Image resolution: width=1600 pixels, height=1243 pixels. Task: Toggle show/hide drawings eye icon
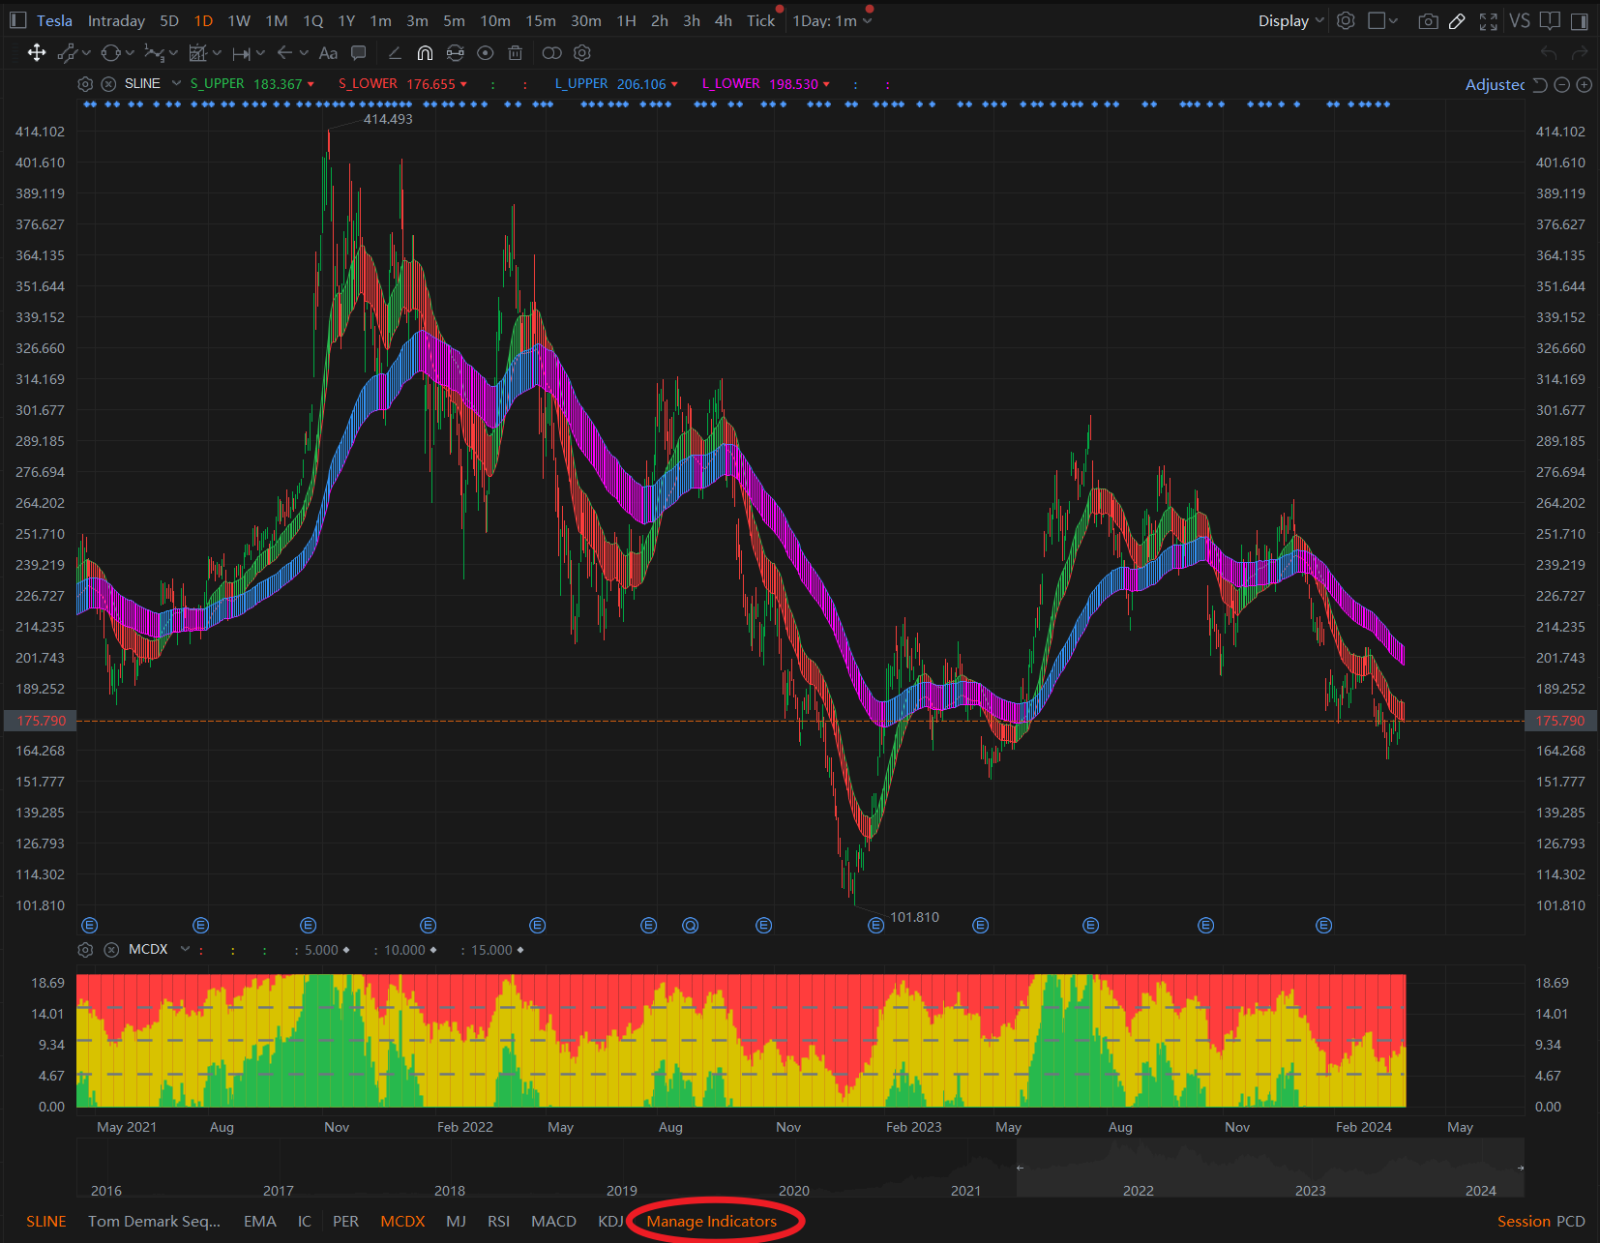[485, 53]
